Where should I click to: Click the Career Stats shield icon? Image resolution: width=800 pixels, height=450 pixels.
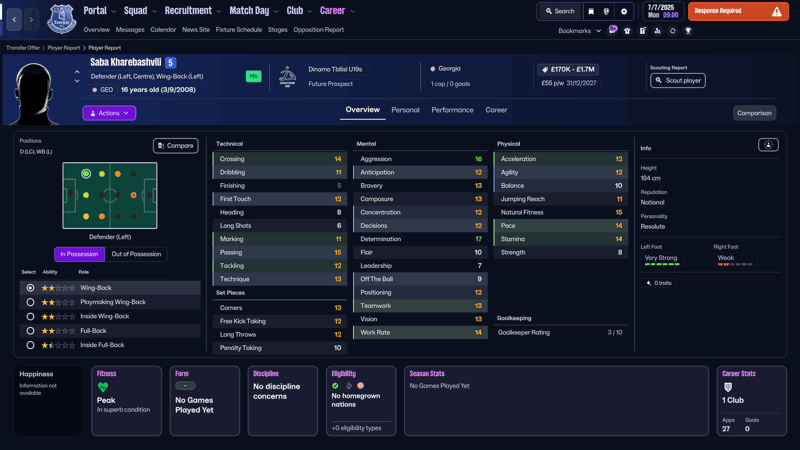728,387
